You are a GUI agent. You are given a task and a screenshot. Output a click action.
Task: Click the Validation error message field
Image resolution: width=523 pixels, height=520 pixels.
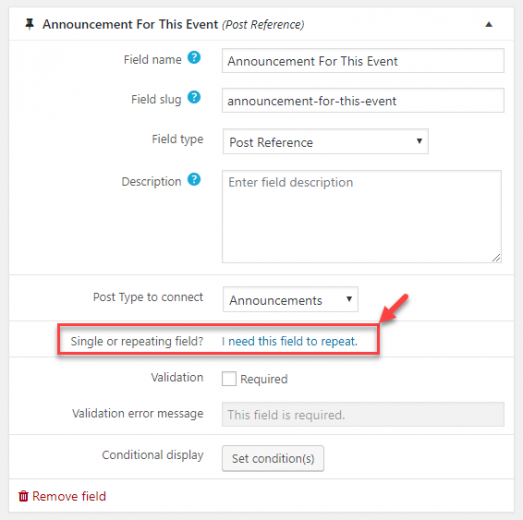point(363,415)
